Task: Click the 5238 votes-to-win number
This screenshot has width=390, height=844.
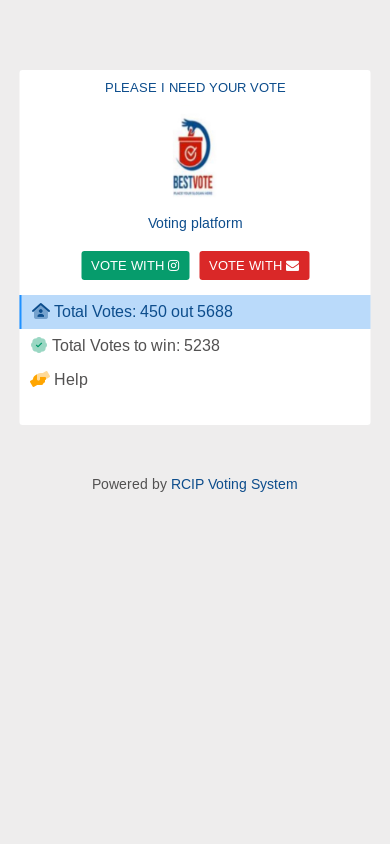Action: (x=202, y=346)
